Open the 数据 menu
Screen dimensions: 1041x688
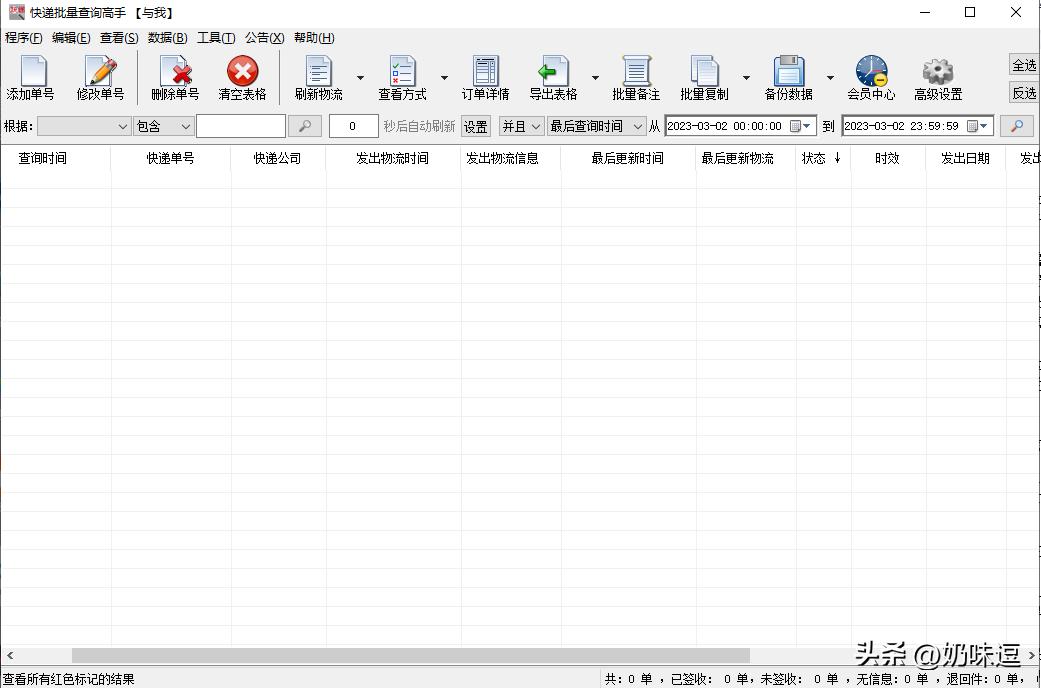click(x=166, y=37)
